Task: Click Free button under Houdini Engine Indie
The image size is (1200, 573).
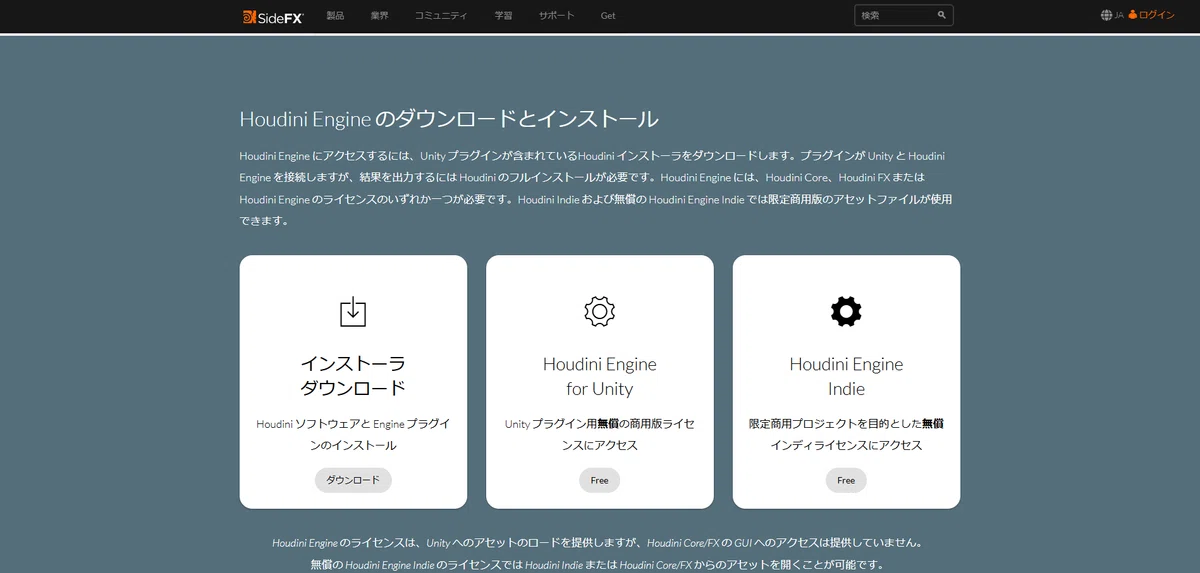Action: pos(846,480)
